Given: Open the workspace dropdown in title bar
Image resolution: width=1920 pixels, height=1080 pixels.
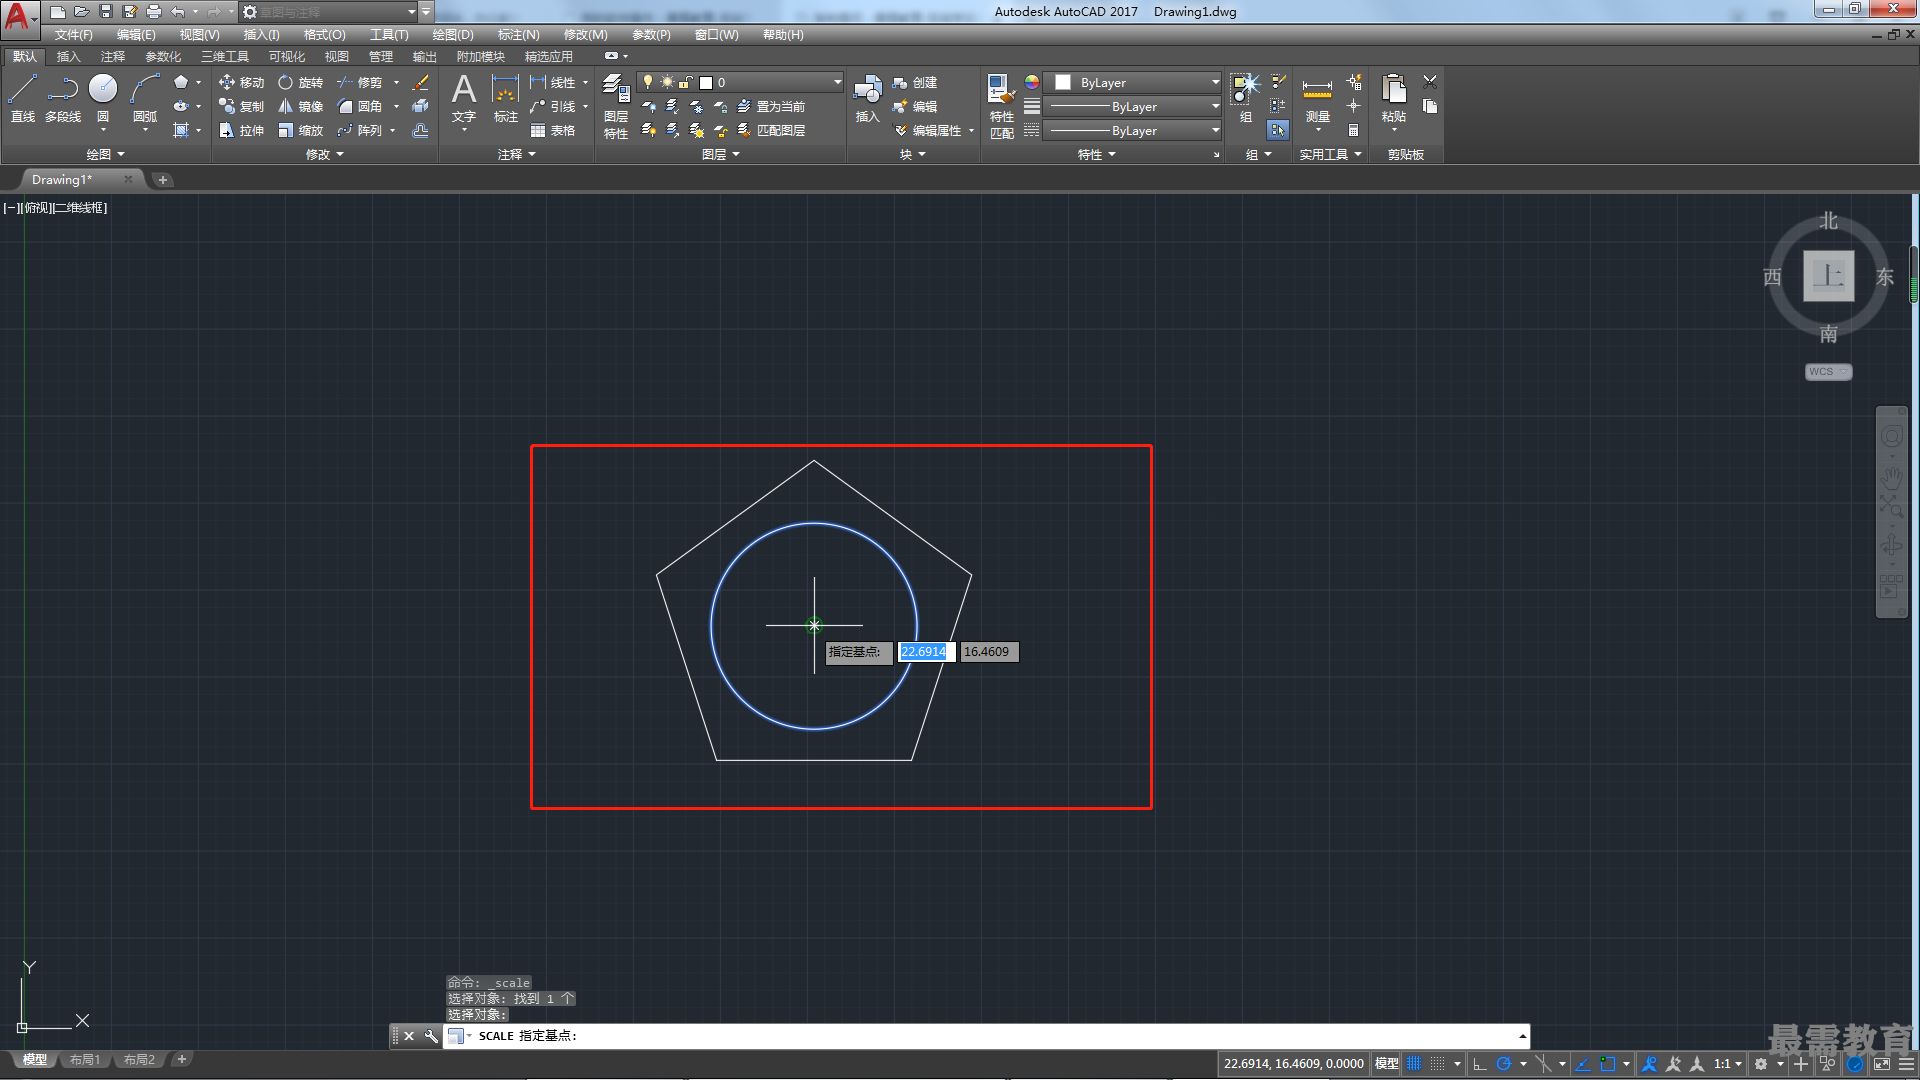Looking at the screenshot, I should coord(329,12).
